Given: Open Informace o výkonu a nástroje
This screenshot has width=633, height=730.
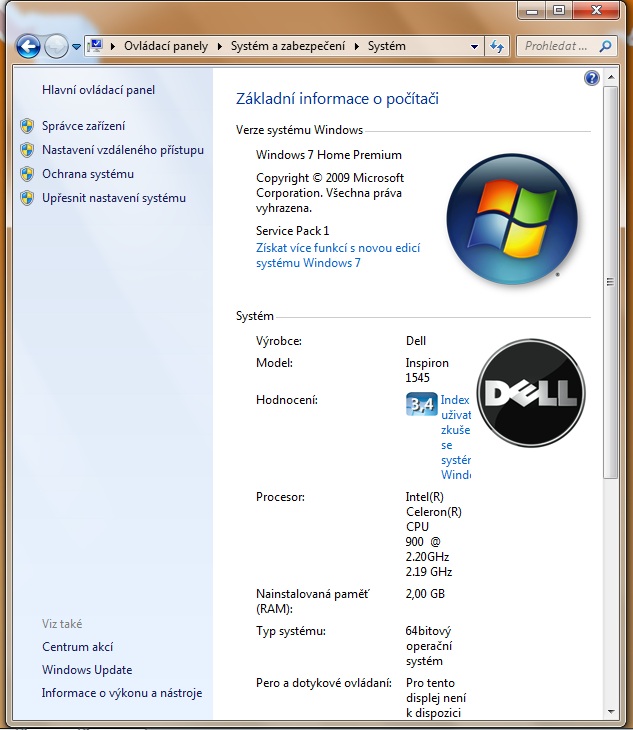Looking at the screenshot, I should point(122,693).
